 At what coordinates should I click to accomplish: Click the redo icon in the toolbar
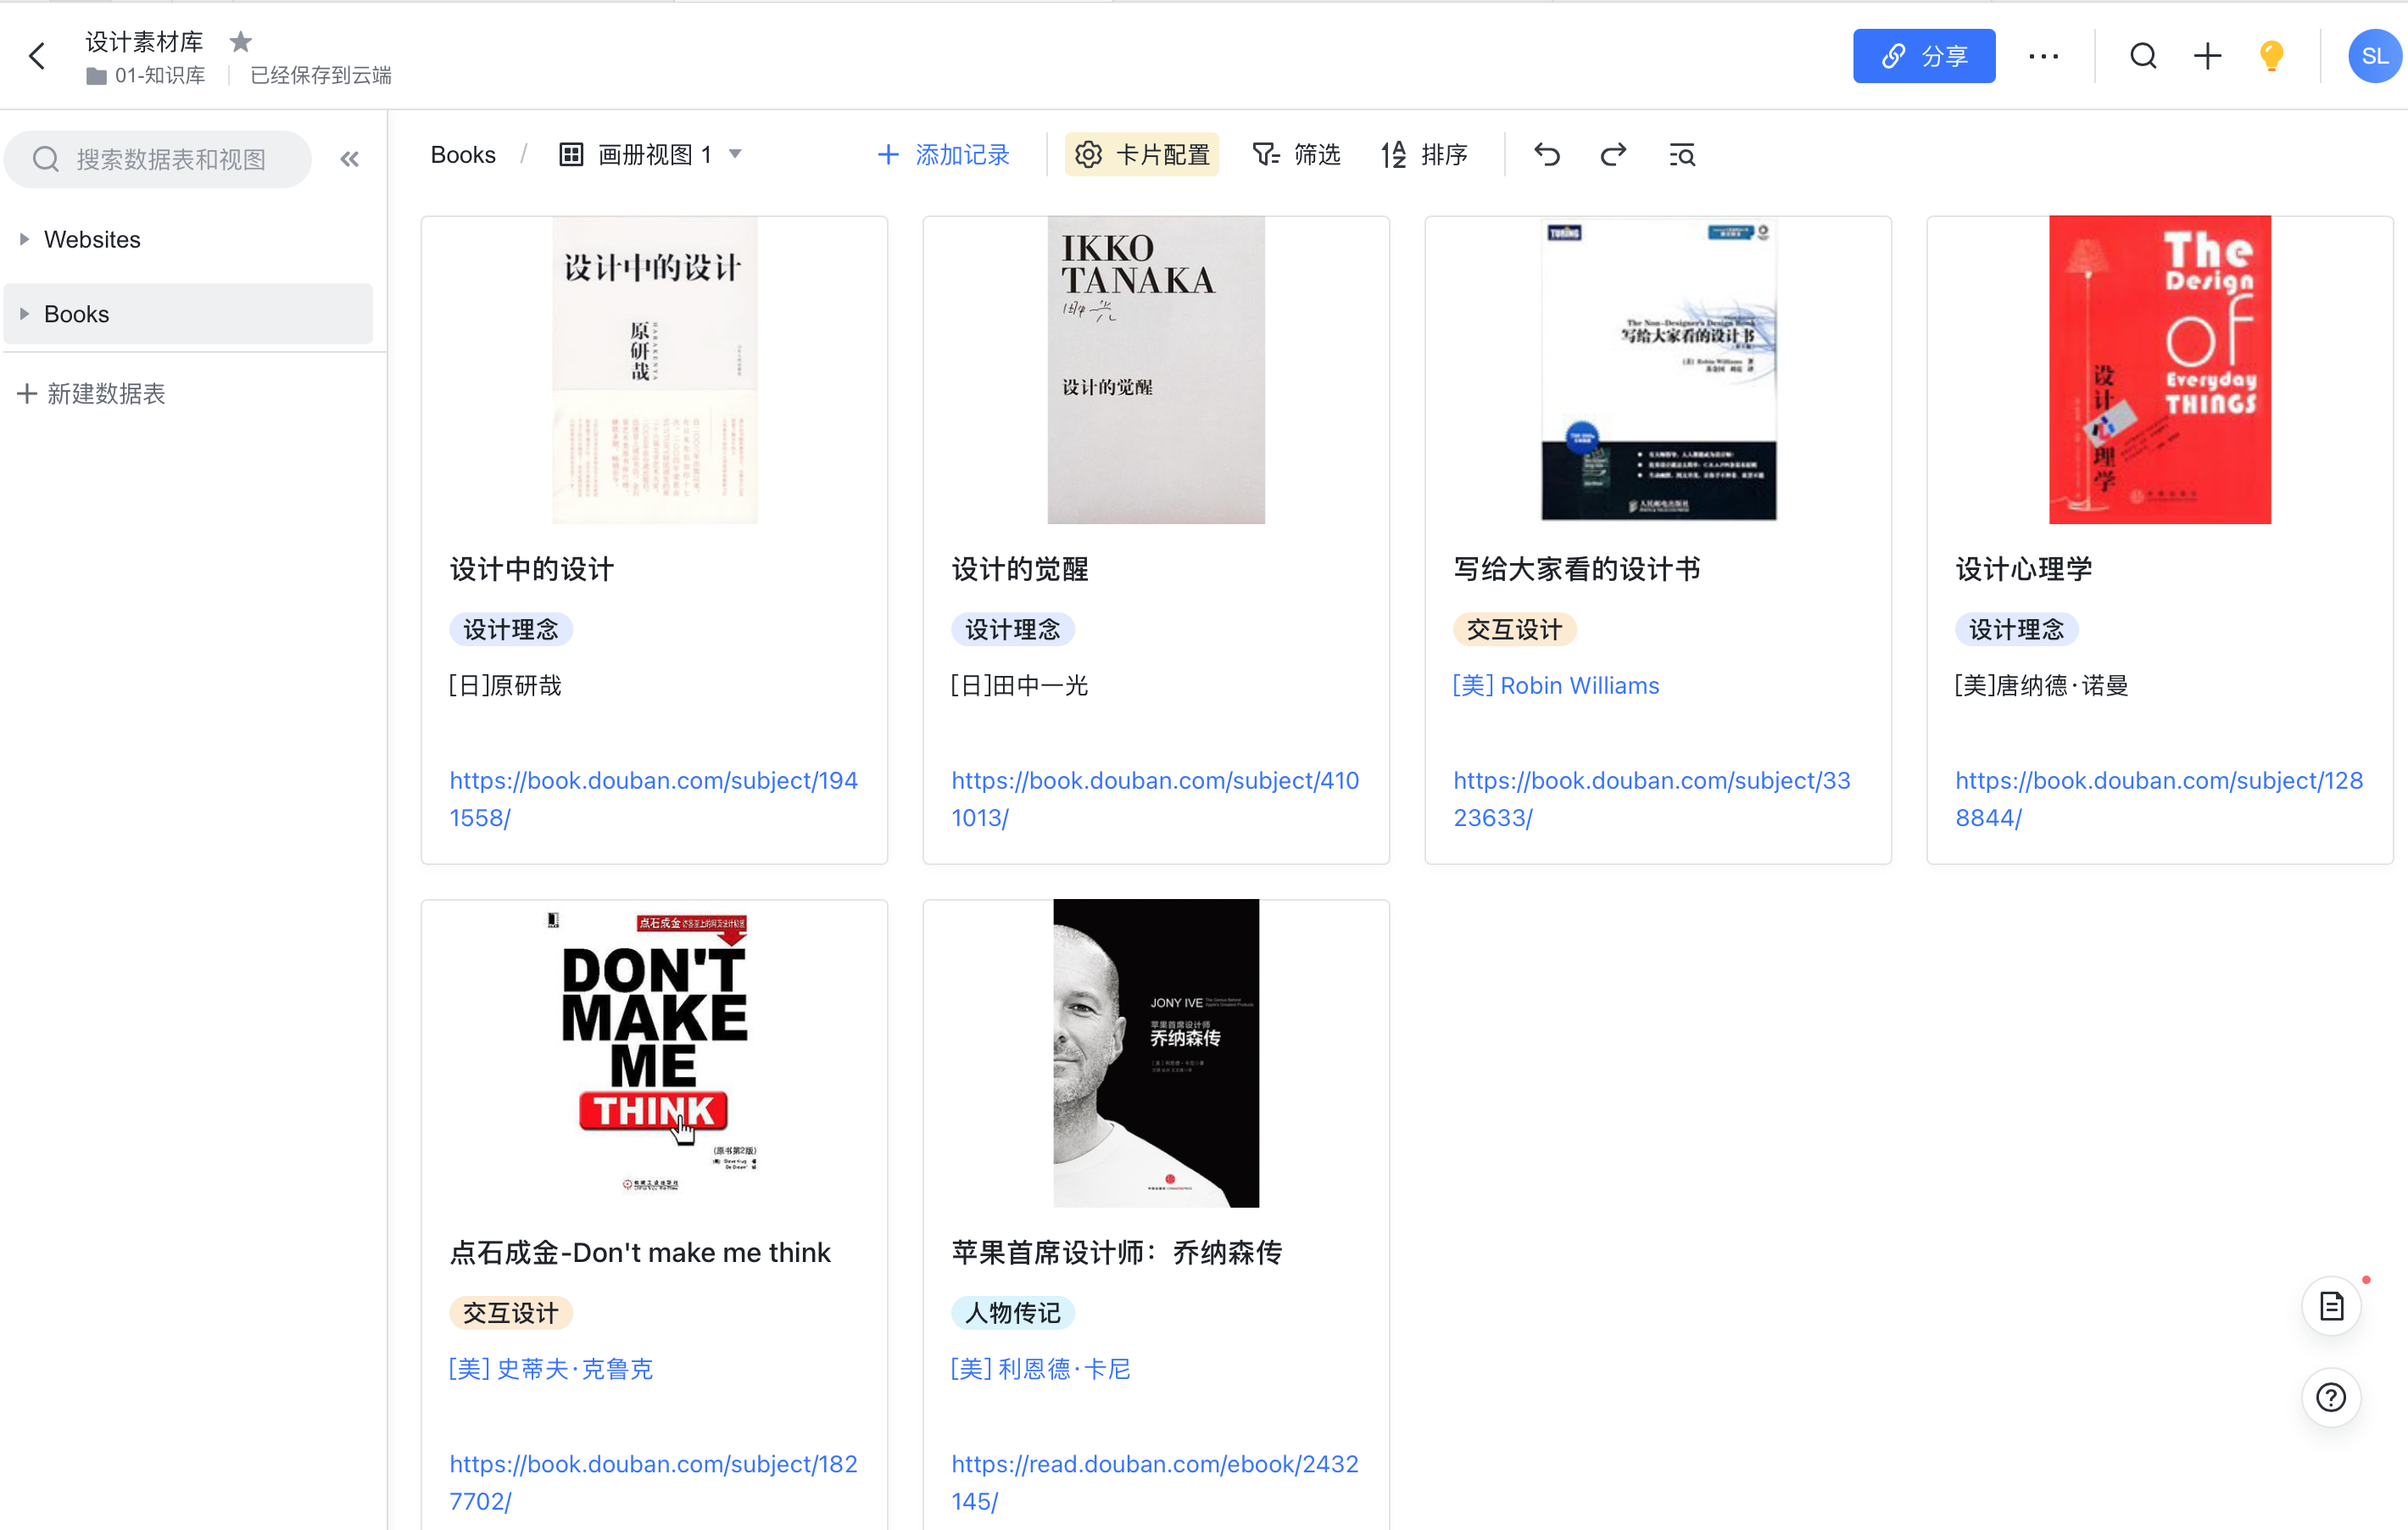pyautogui.click(x=1613, y=154)
